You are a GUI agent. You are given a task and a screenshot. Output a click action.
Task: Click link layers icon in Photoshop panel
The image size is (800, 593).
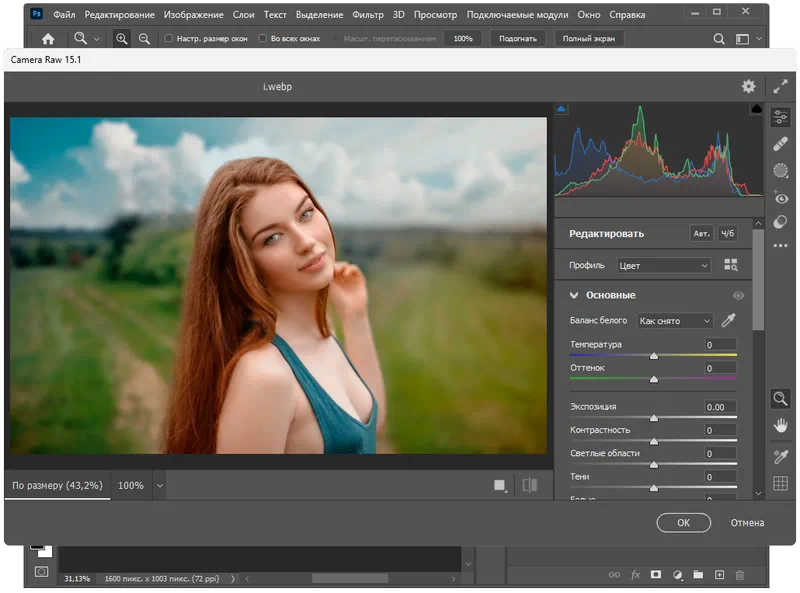(x=614, y=575)
